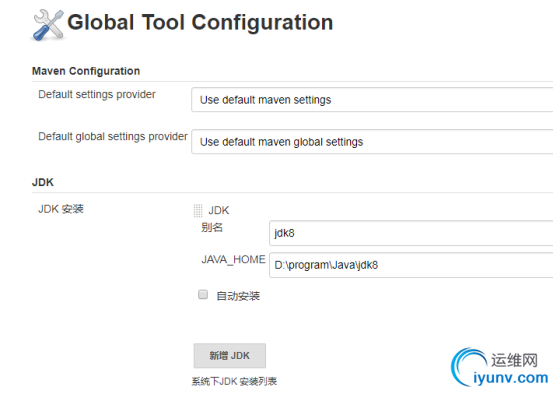Open the Default global settings provider dropdown

coord(372,142)
